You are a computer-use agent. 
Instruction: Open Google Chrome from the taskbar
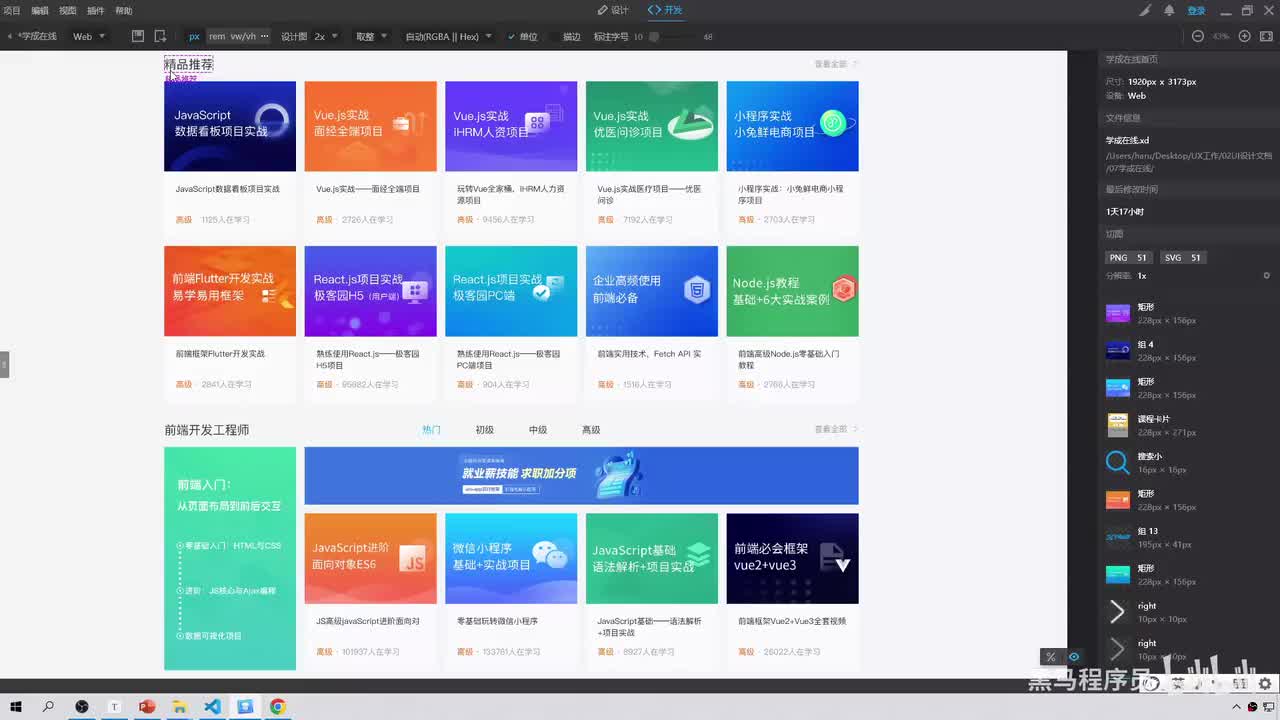(x=277, y=707)
